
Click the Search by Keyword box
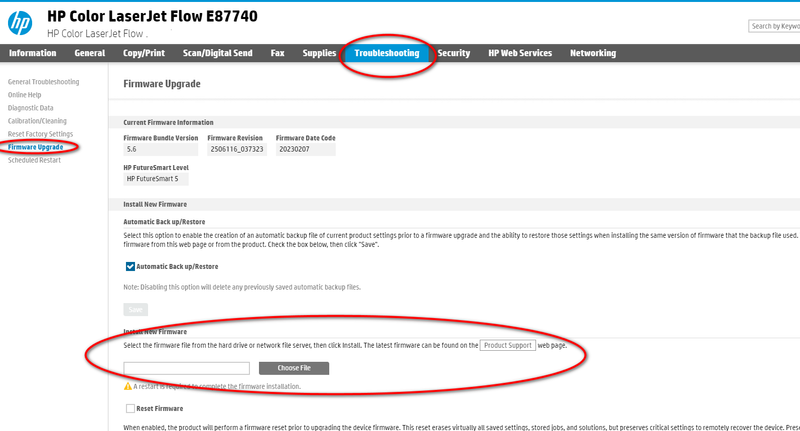tap(774, 26)
